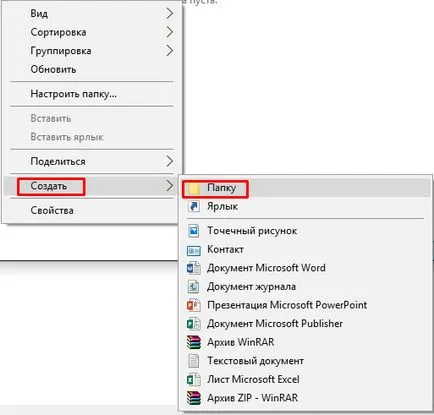Viewport: 434px width, 415px height.
Task: Select Контакт from the create submenu
Action: tap(306, 249)
